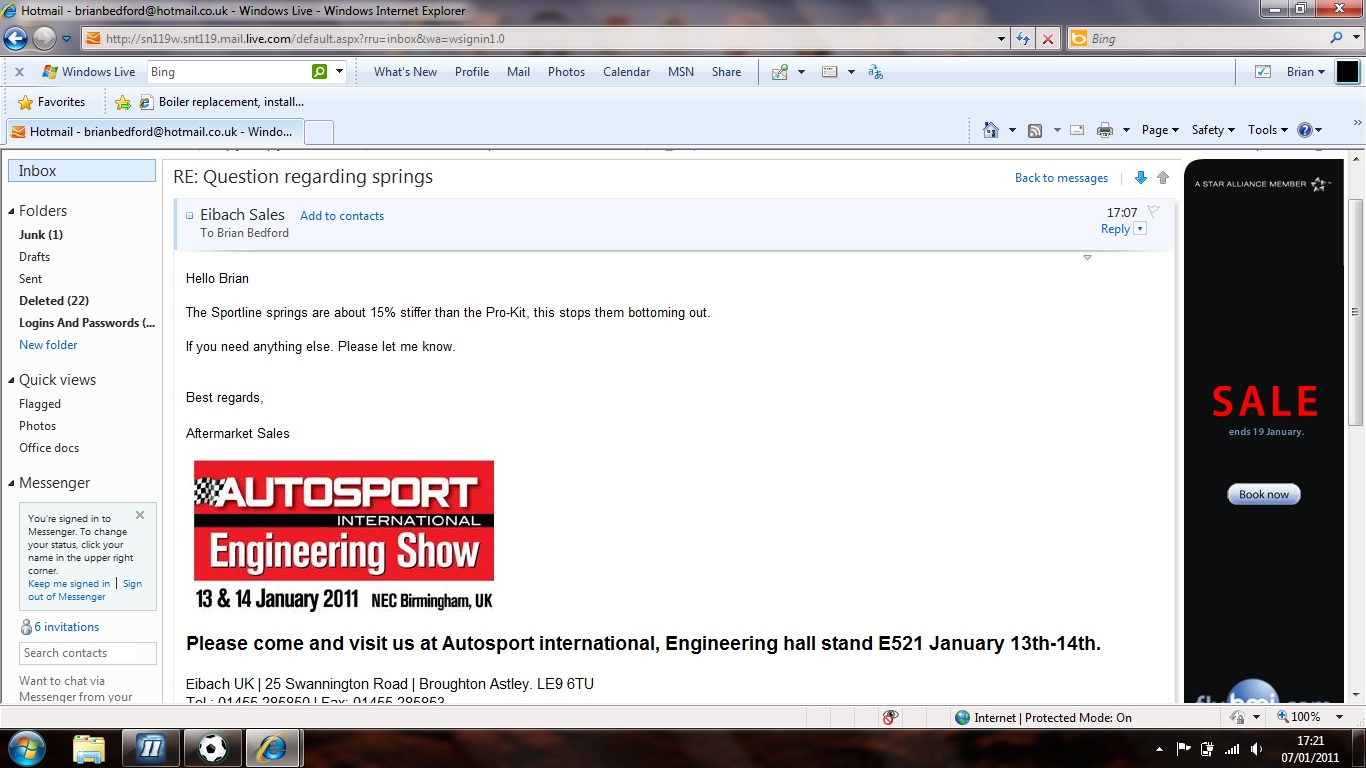Click the Autosport Engineering Show banner image
The width and height of the screenshot is (1366, 768).
[344, 536]
